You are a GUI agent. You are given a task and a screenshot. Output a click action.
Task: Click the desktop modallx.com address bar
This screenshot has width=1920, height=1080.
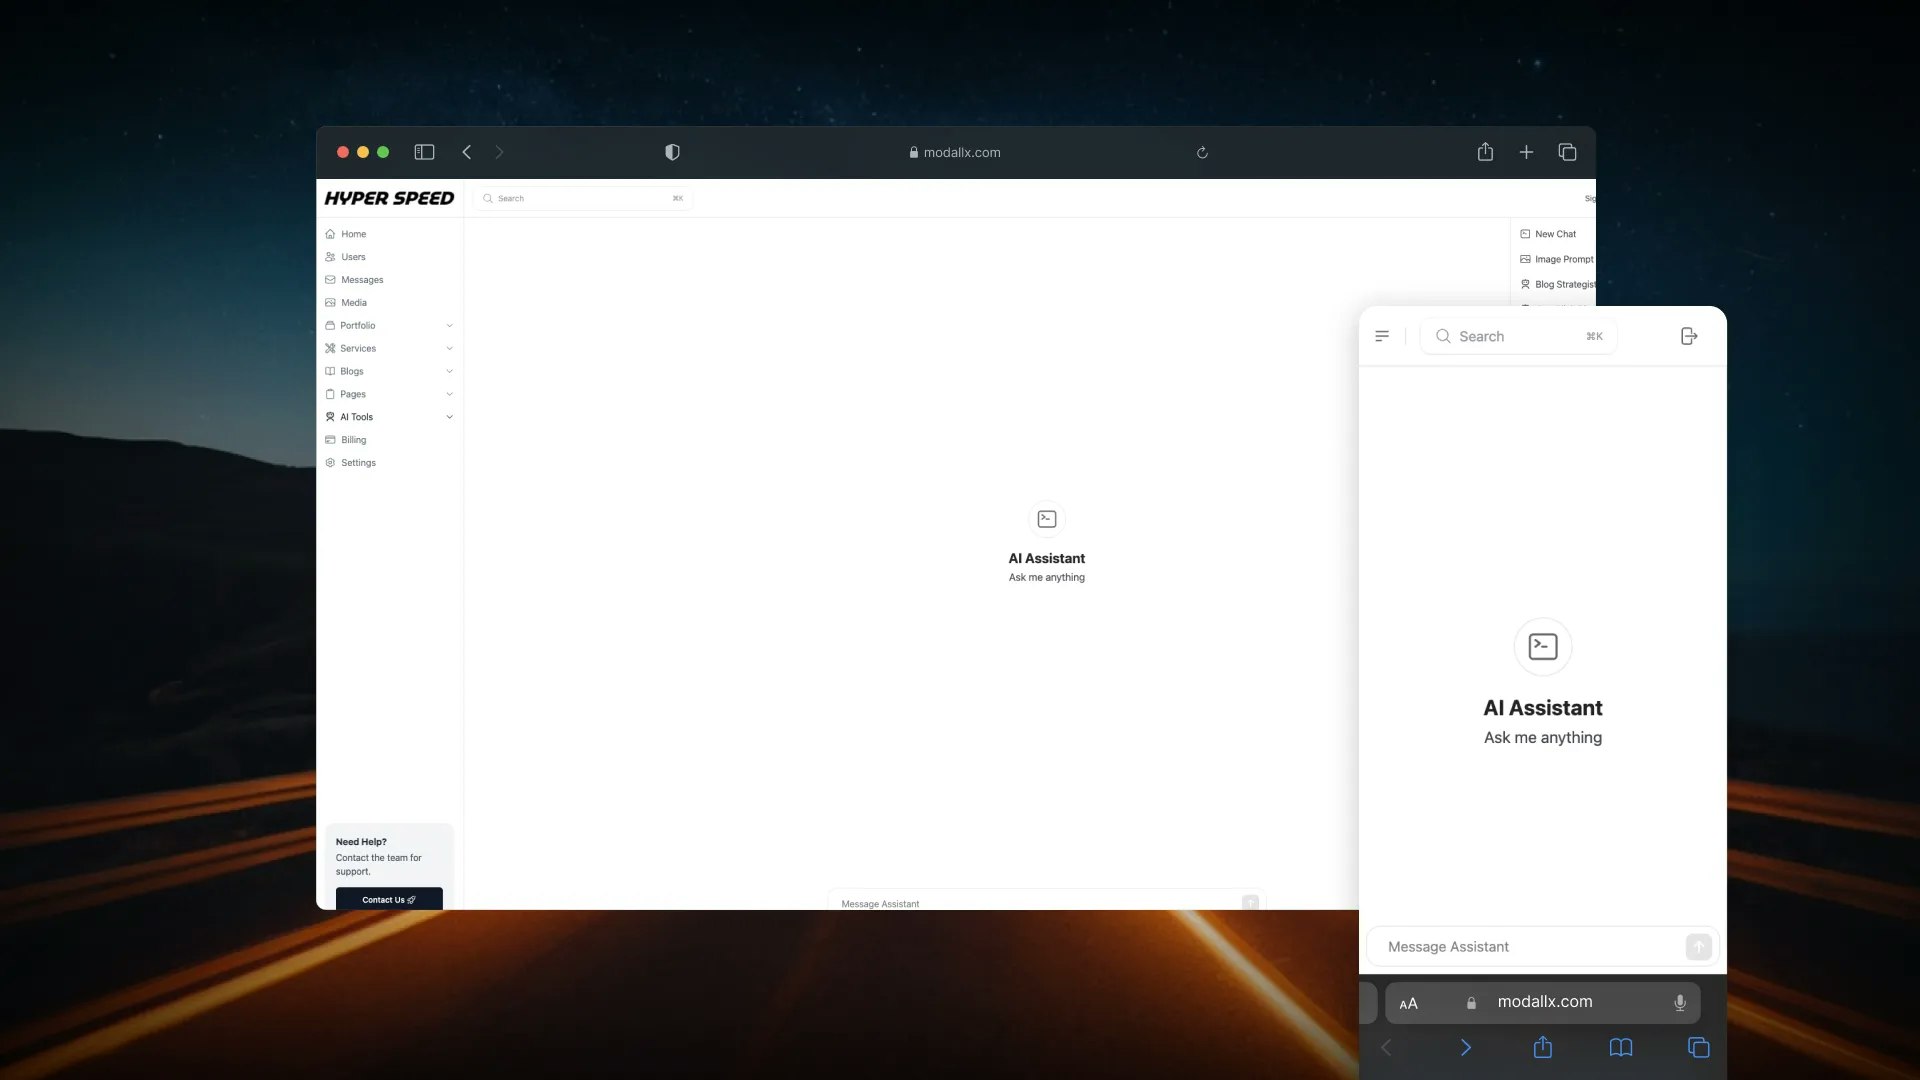point(954,152)
